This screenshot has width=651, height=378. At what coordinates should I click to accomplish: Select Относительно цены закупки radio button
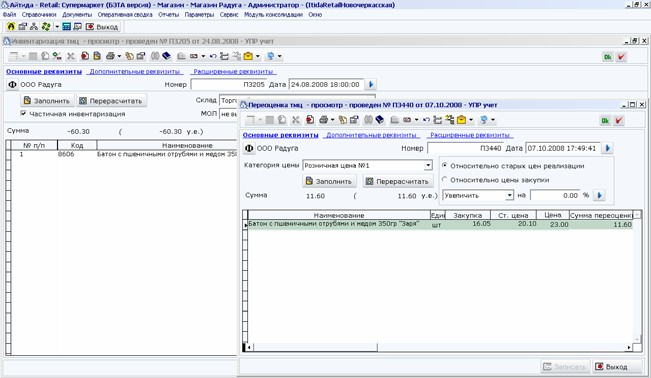445,179
